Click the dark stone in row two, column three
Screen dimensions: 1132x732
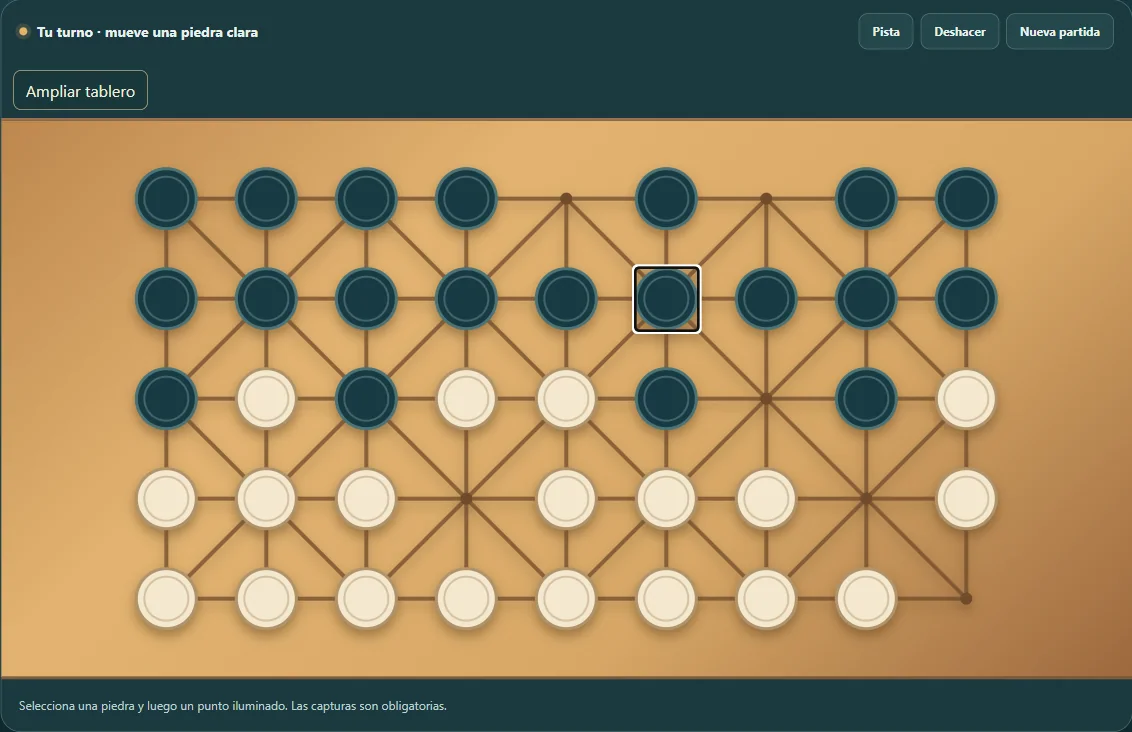(366, 299)
